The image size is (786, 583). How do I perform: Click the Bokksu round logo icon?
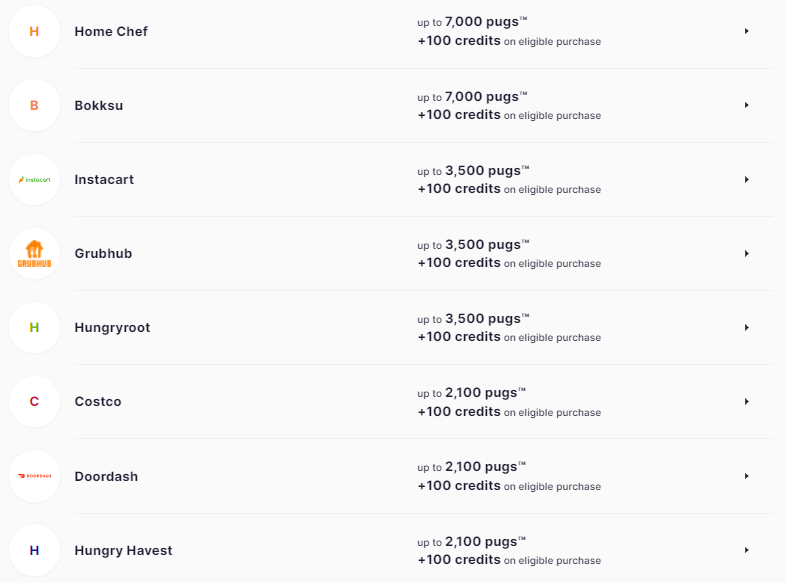pyautogui.click(x=34, y=105)
